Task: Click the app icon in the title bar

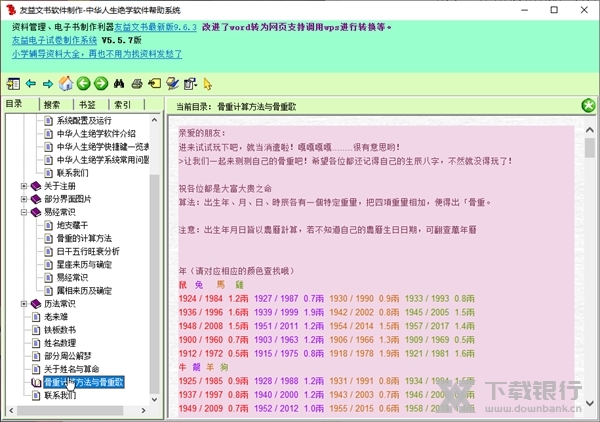Action: coord(11,10)
